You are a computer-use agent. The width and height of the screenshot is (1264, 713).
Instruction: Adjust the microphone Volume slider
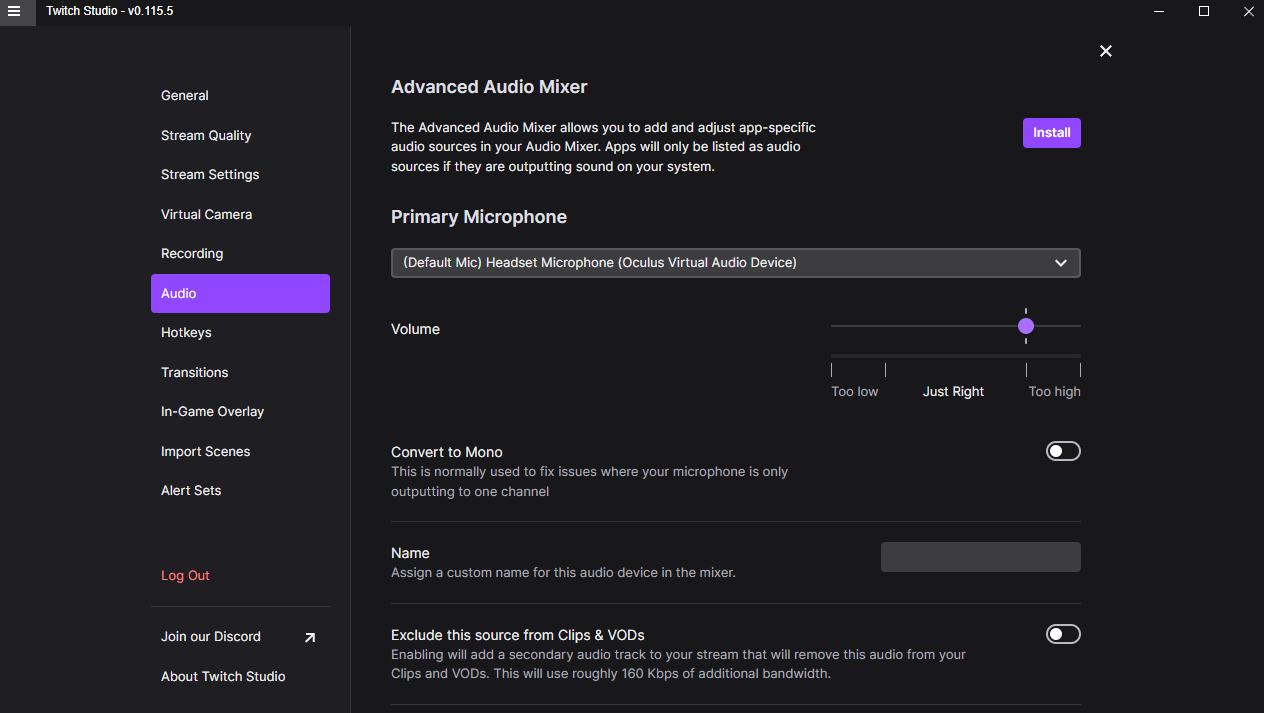[x=1025, y=326]
